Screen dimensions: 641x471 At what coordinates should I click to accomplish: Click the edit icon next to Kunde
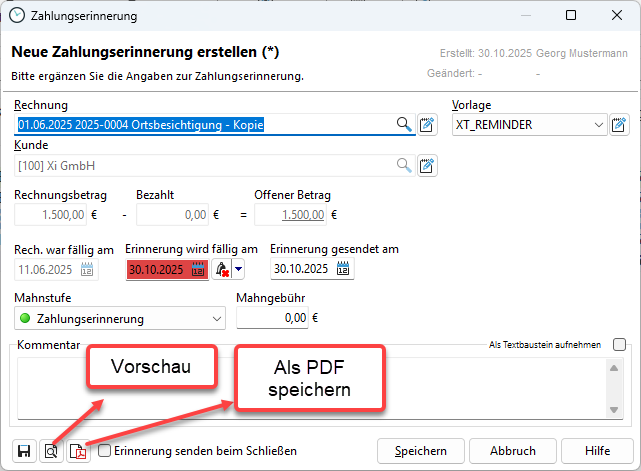point(428,165)
